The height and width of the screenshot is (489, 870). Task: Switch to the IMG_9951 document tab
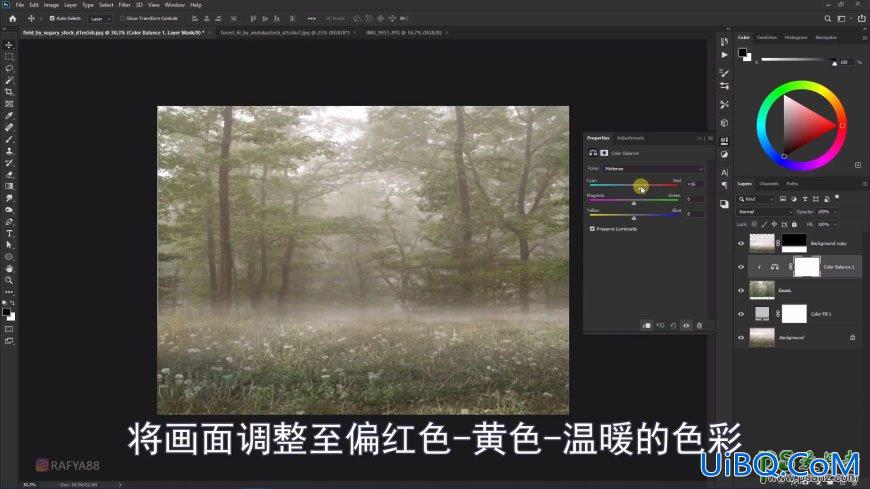tap(403, 33)
